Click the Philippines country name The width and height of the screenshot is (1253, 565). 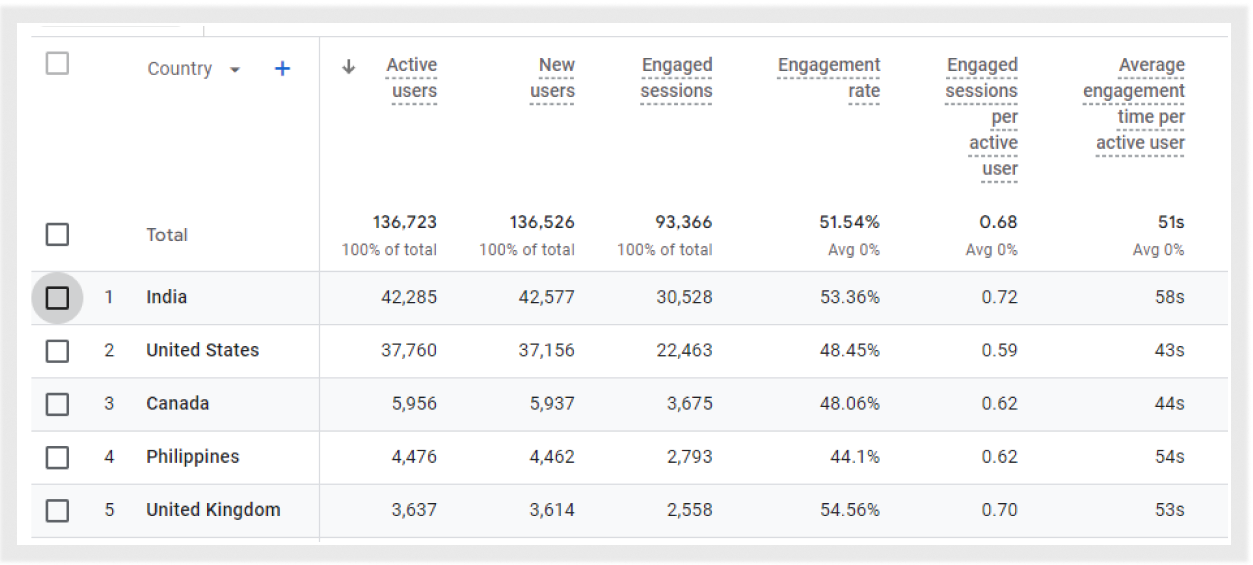[193, 456]
